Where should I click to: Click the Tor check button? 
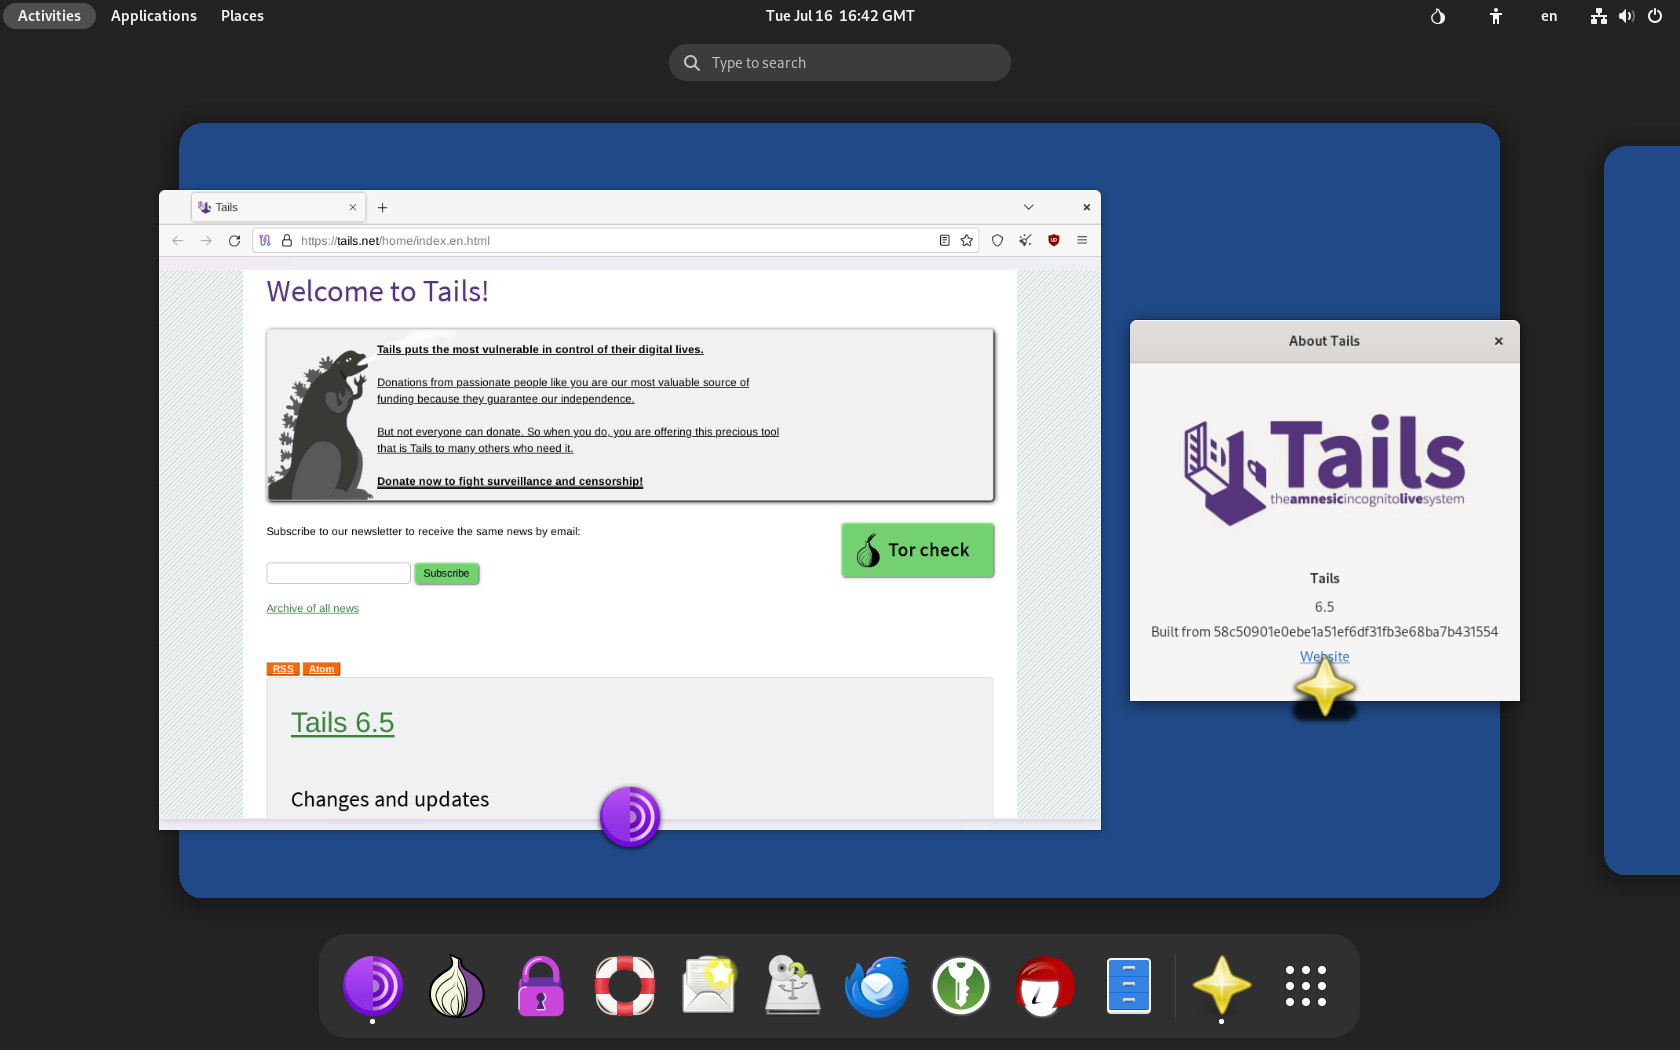(x=918, y=550)
